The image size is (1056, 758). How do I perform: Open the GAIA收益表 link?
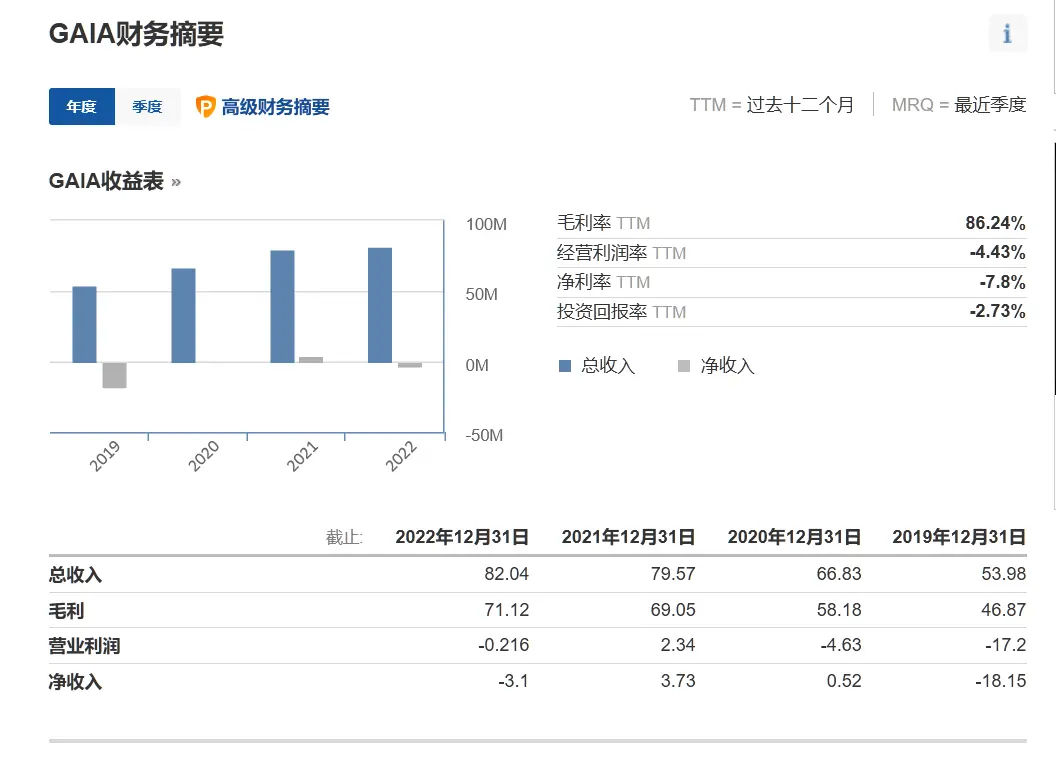pos(114,181)
